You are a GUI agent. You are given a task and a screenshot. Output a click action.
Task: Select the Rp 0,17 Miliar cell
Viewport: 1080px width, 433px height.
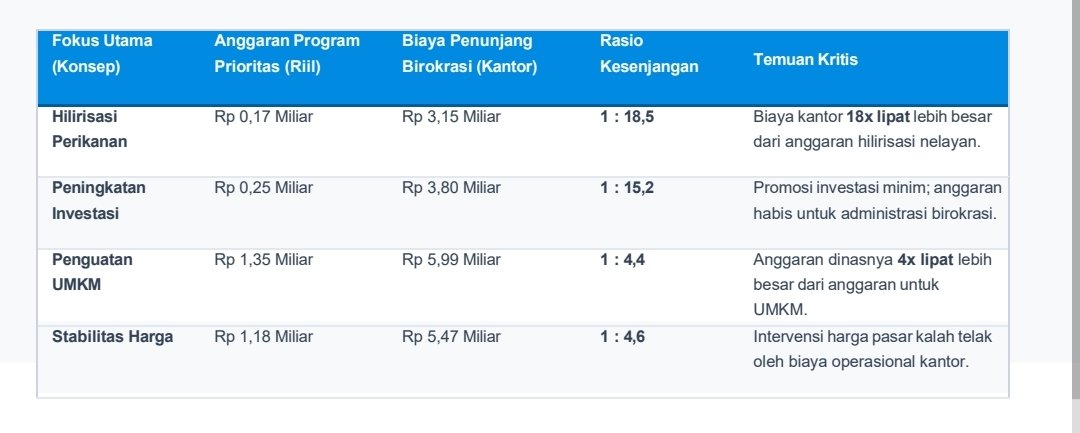click(x=263, y=117)
